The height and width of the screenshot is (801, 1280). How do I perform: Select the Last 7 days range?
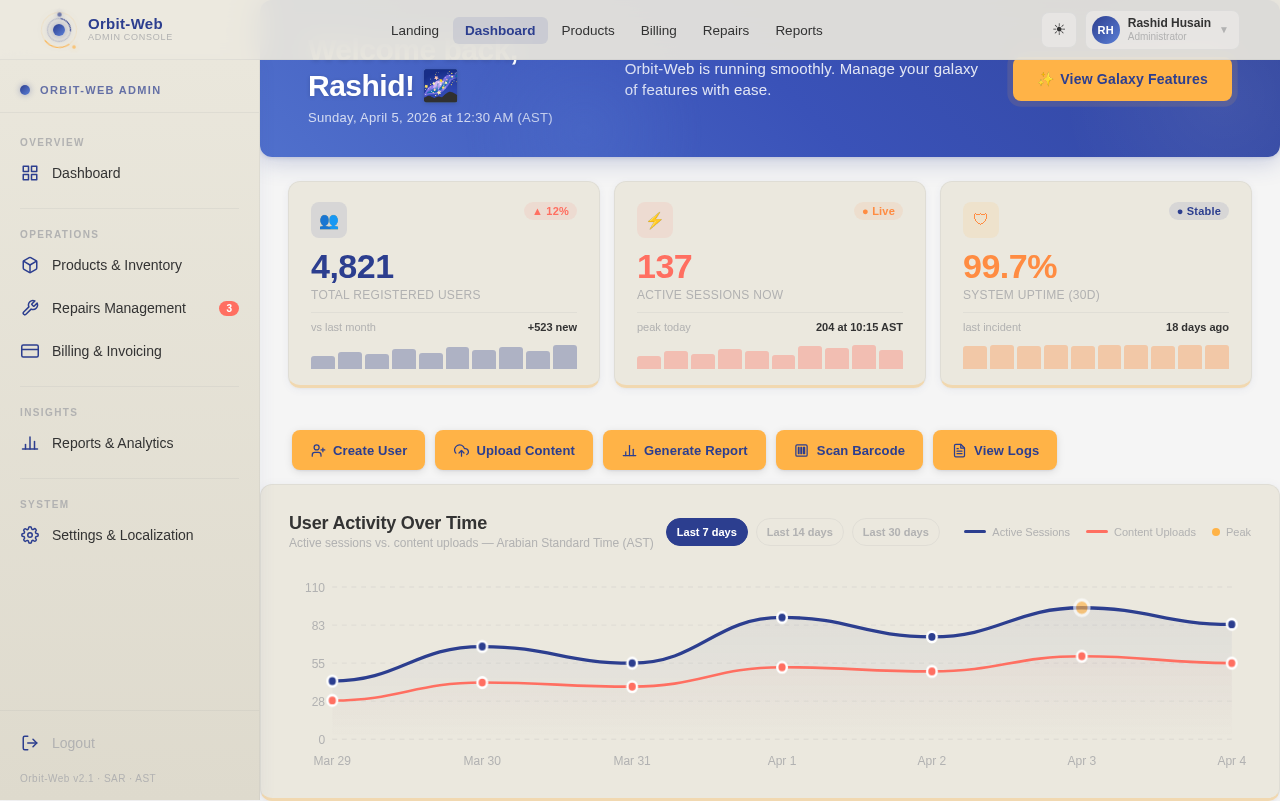click(x=707, y=532)
